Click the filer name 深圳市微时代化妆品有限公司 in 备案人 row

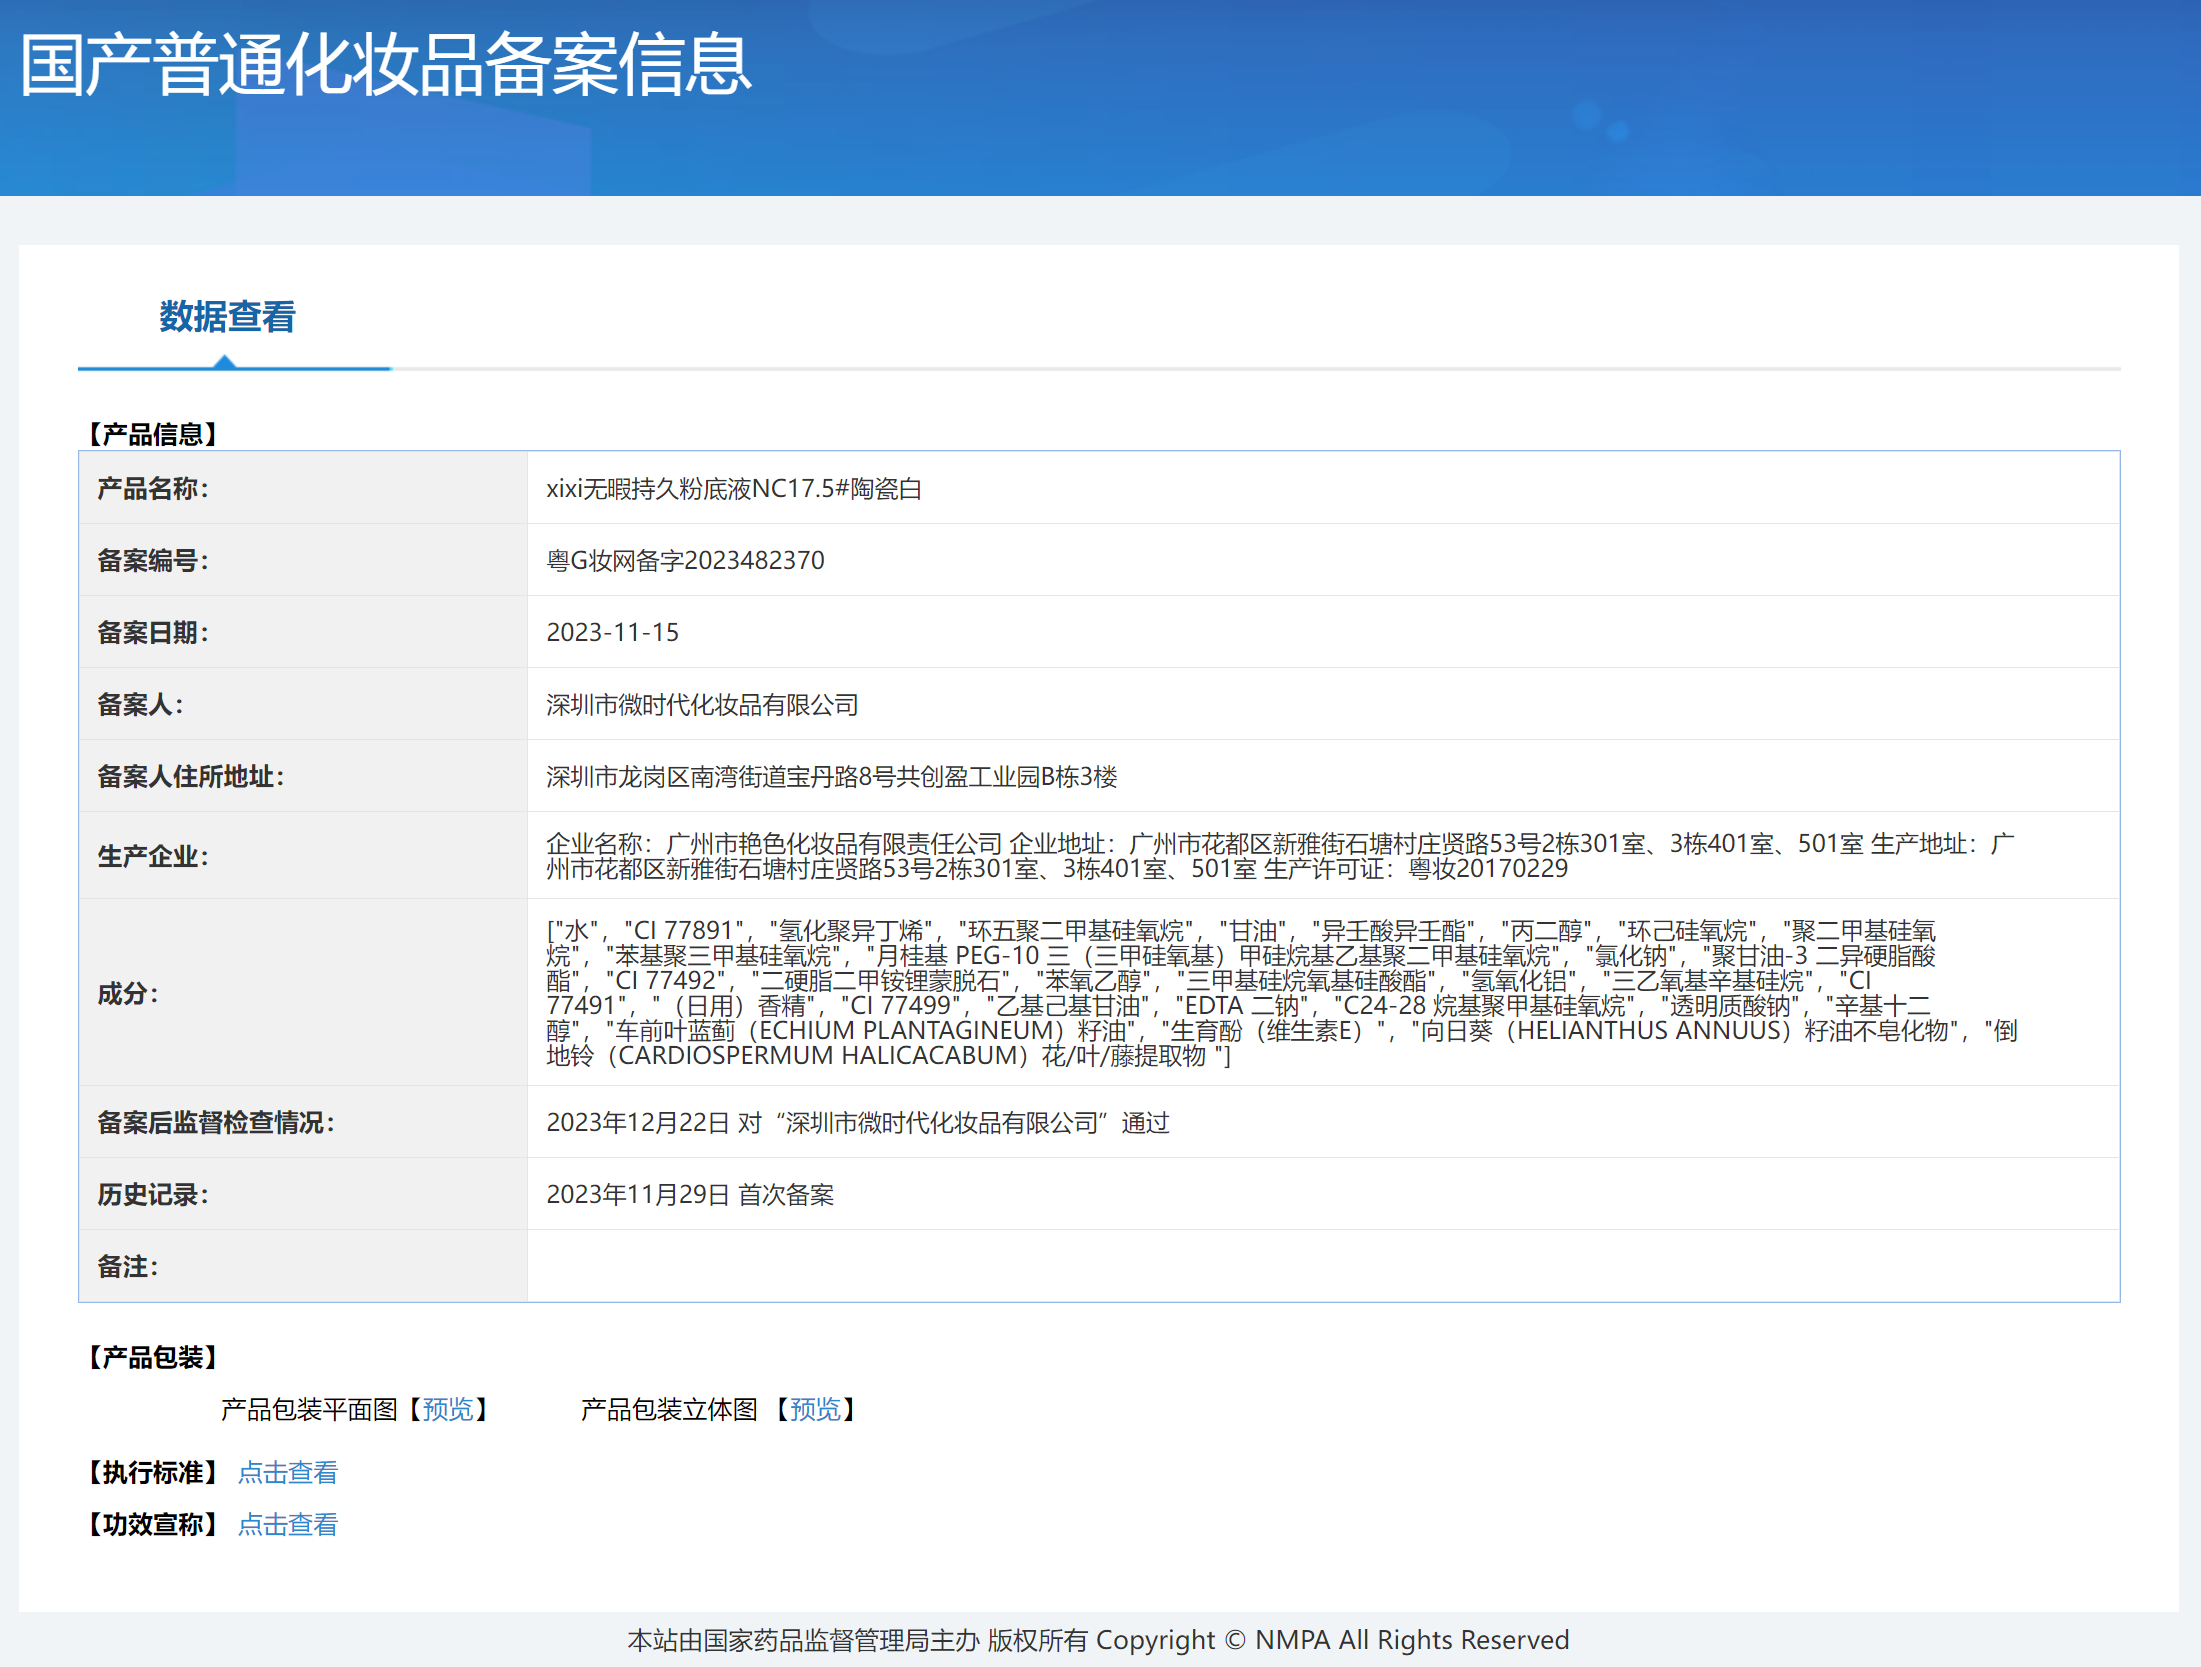coord(702,705)
